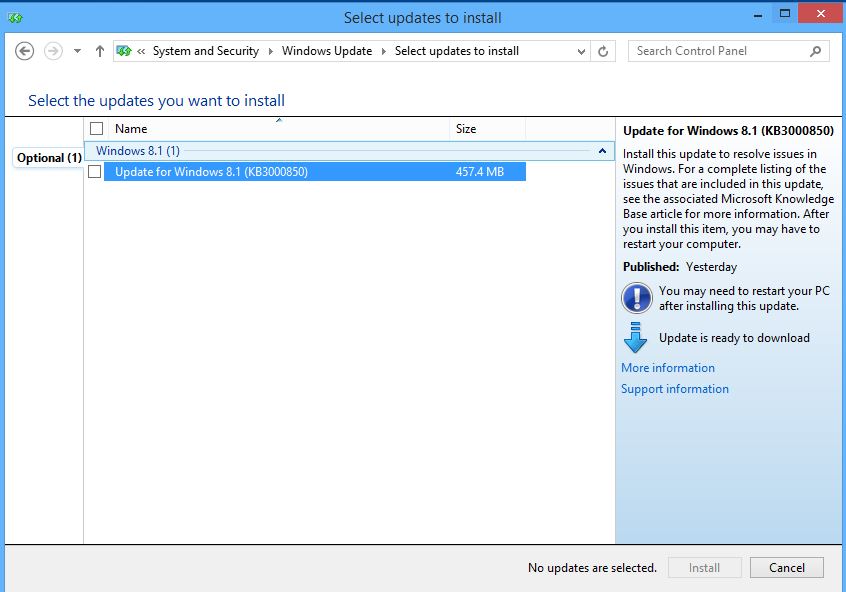Screen dimensions: 846x592
Task: Sort by Name column header
Action: (278, 129)
